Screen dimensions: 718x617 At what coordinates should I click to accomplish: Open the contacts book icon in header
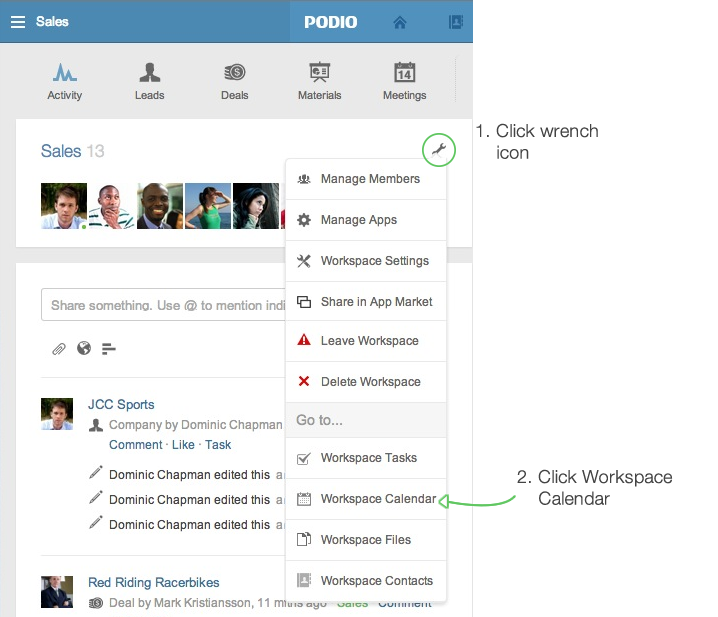[x=456, y=22]
